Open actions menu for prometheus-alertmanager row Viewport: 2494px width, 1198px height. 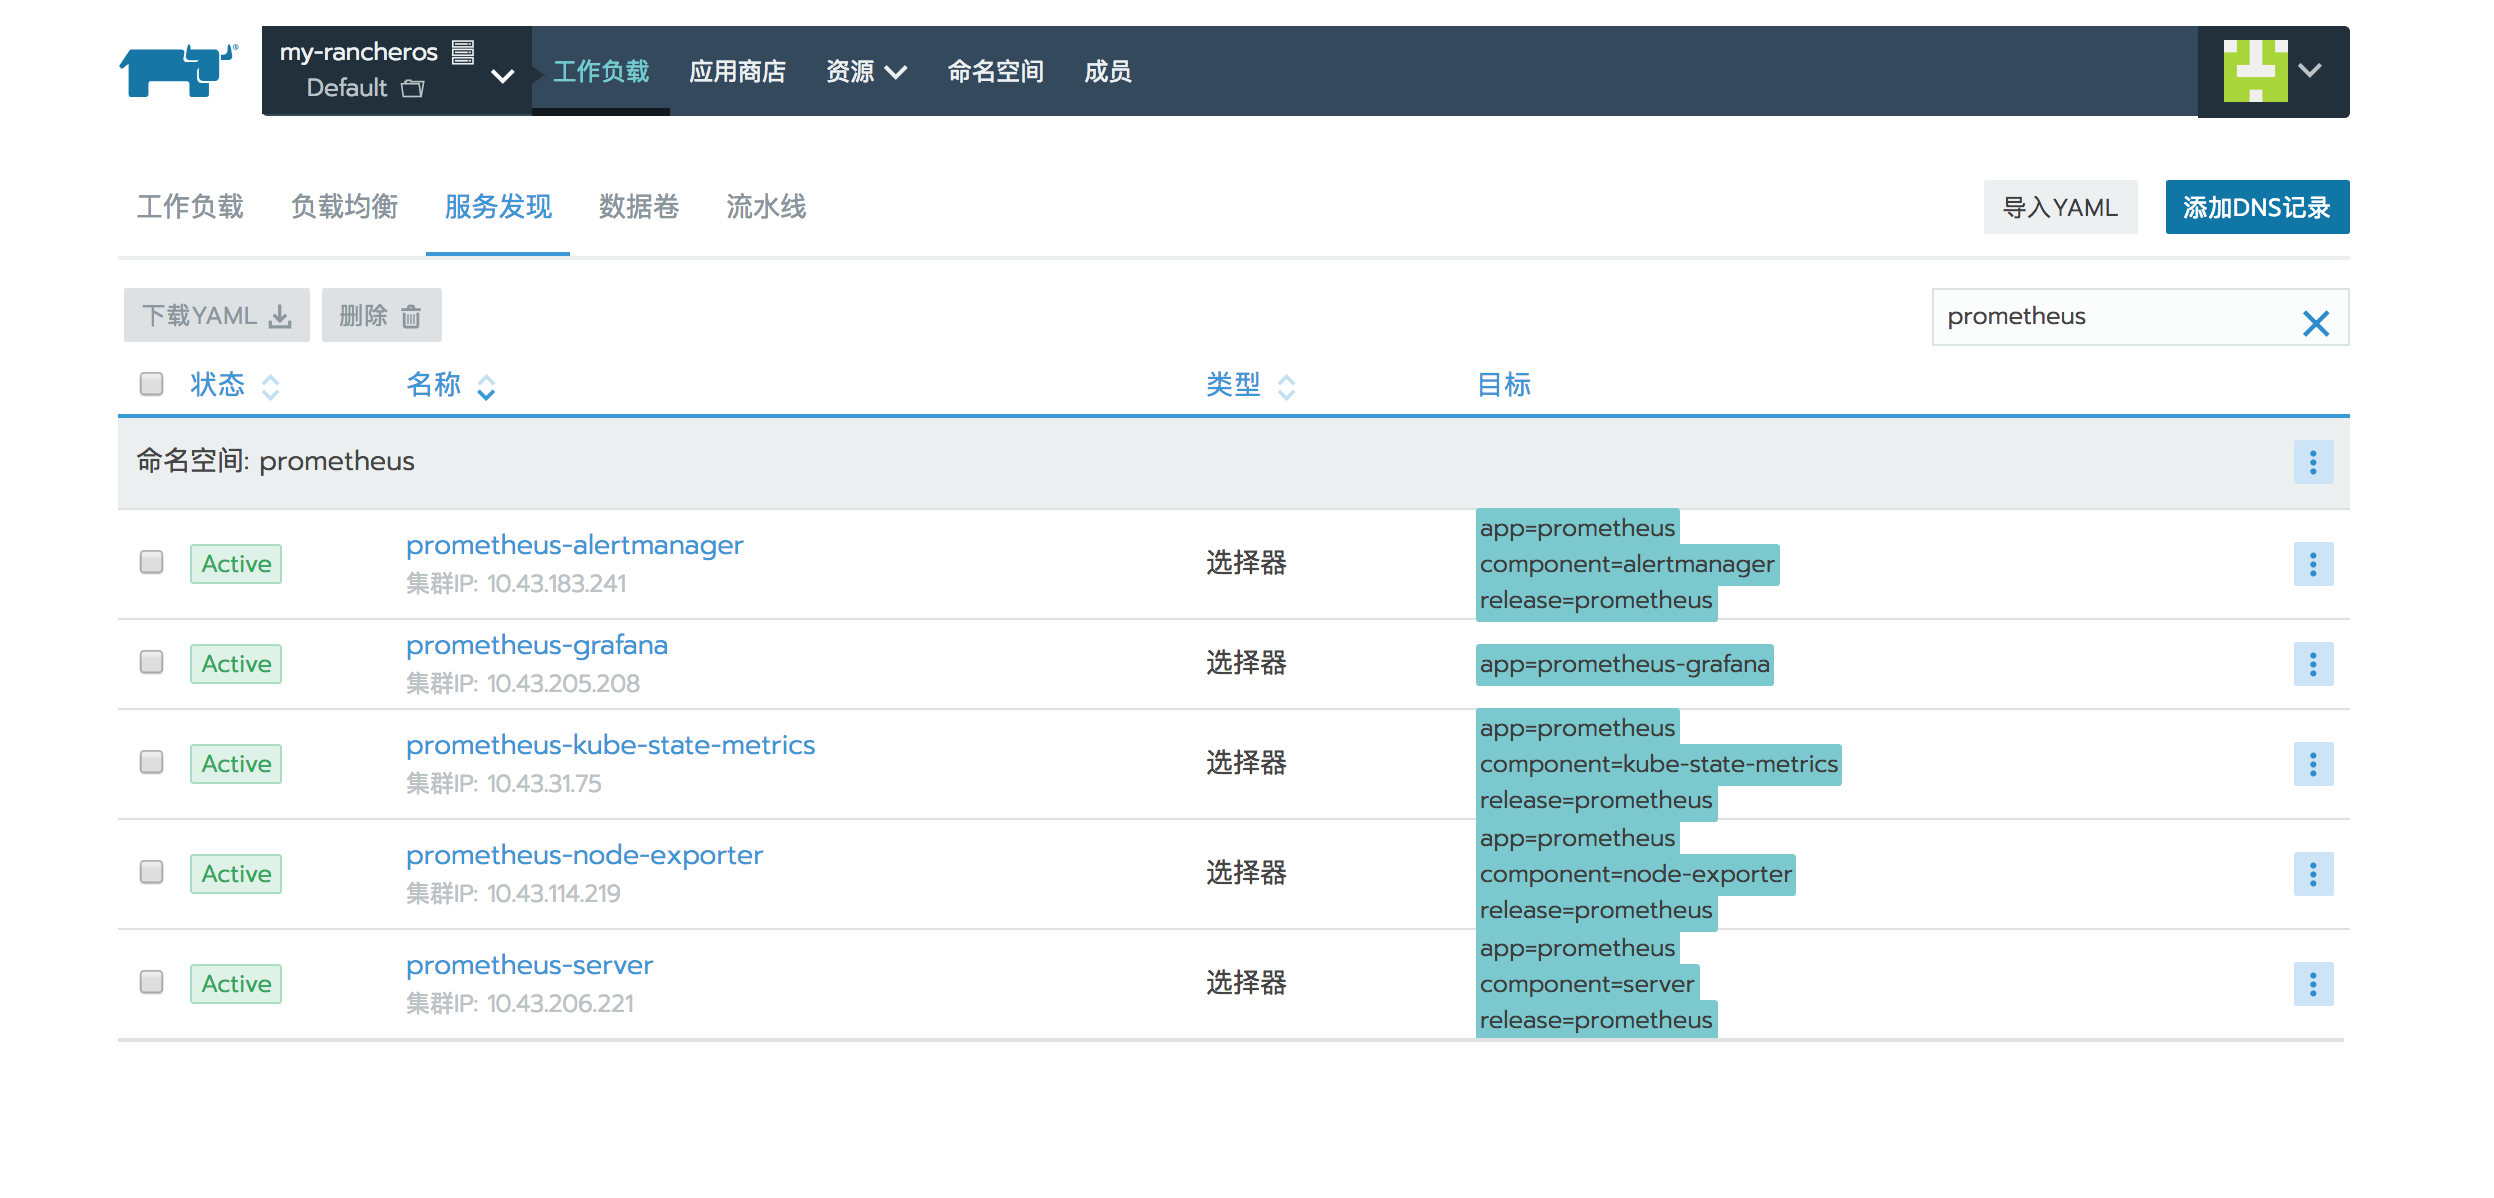tap(2312, 564)
